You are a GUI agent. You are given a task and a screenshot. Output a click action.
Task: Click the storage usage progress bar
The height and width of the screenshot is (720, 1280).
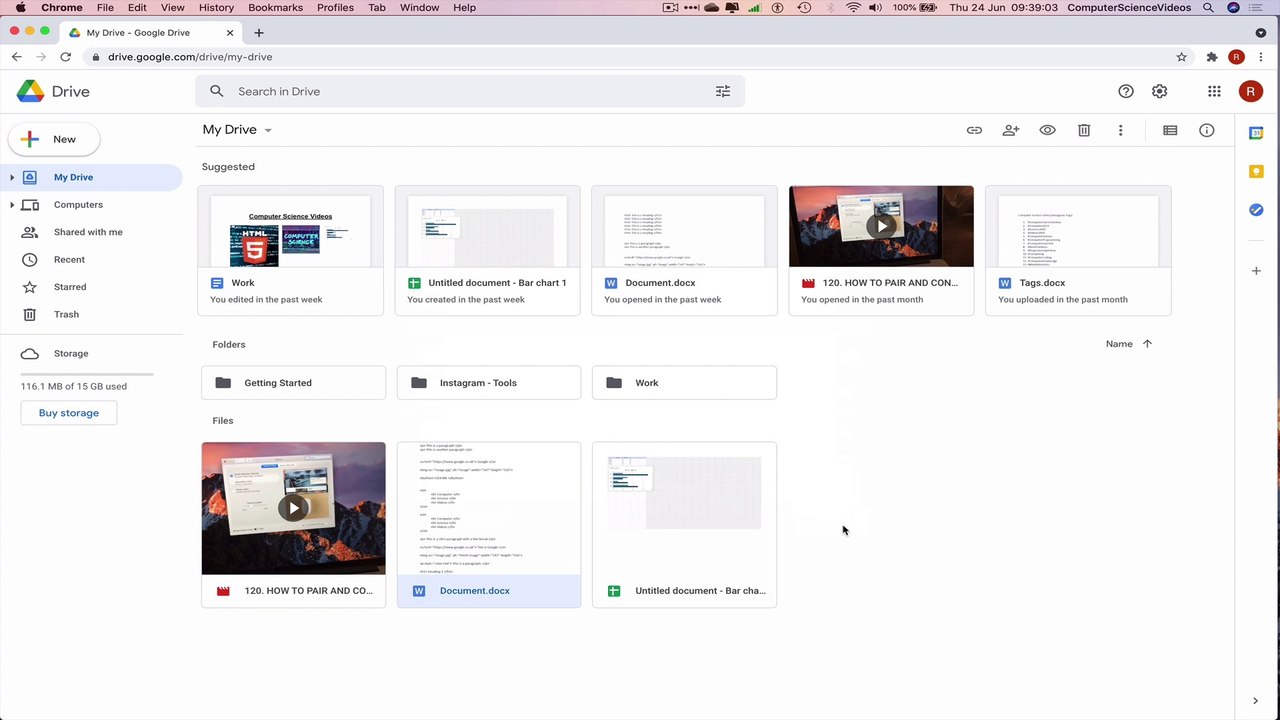(x=87, y=374)
